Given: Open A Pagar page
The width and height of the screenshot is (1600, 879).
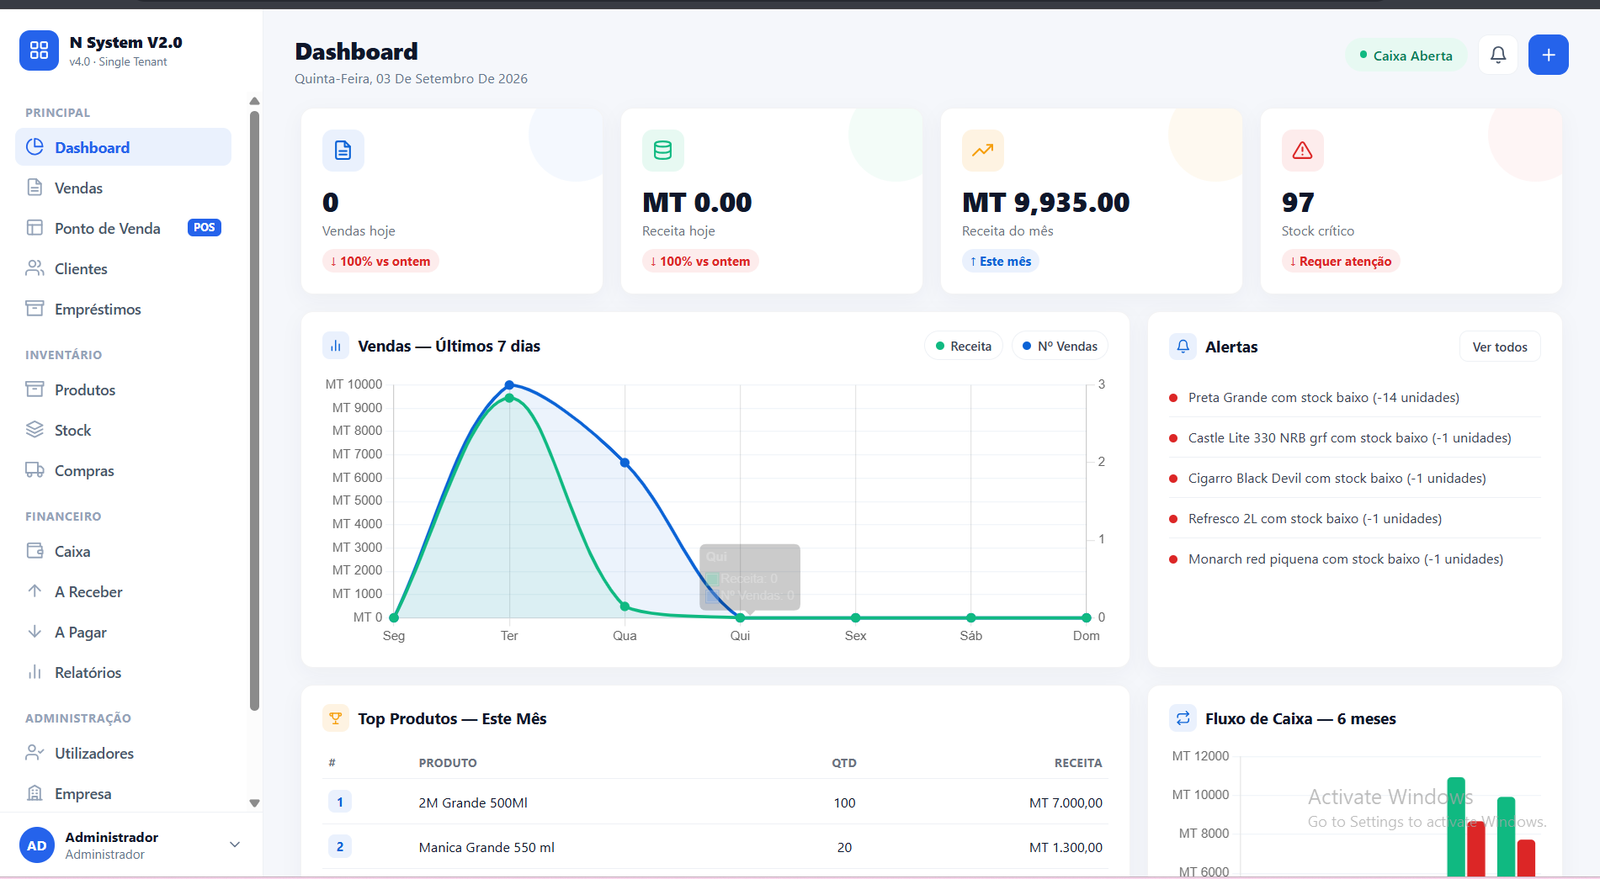Looking at the screenshot, I should click(x=123, y=632).
